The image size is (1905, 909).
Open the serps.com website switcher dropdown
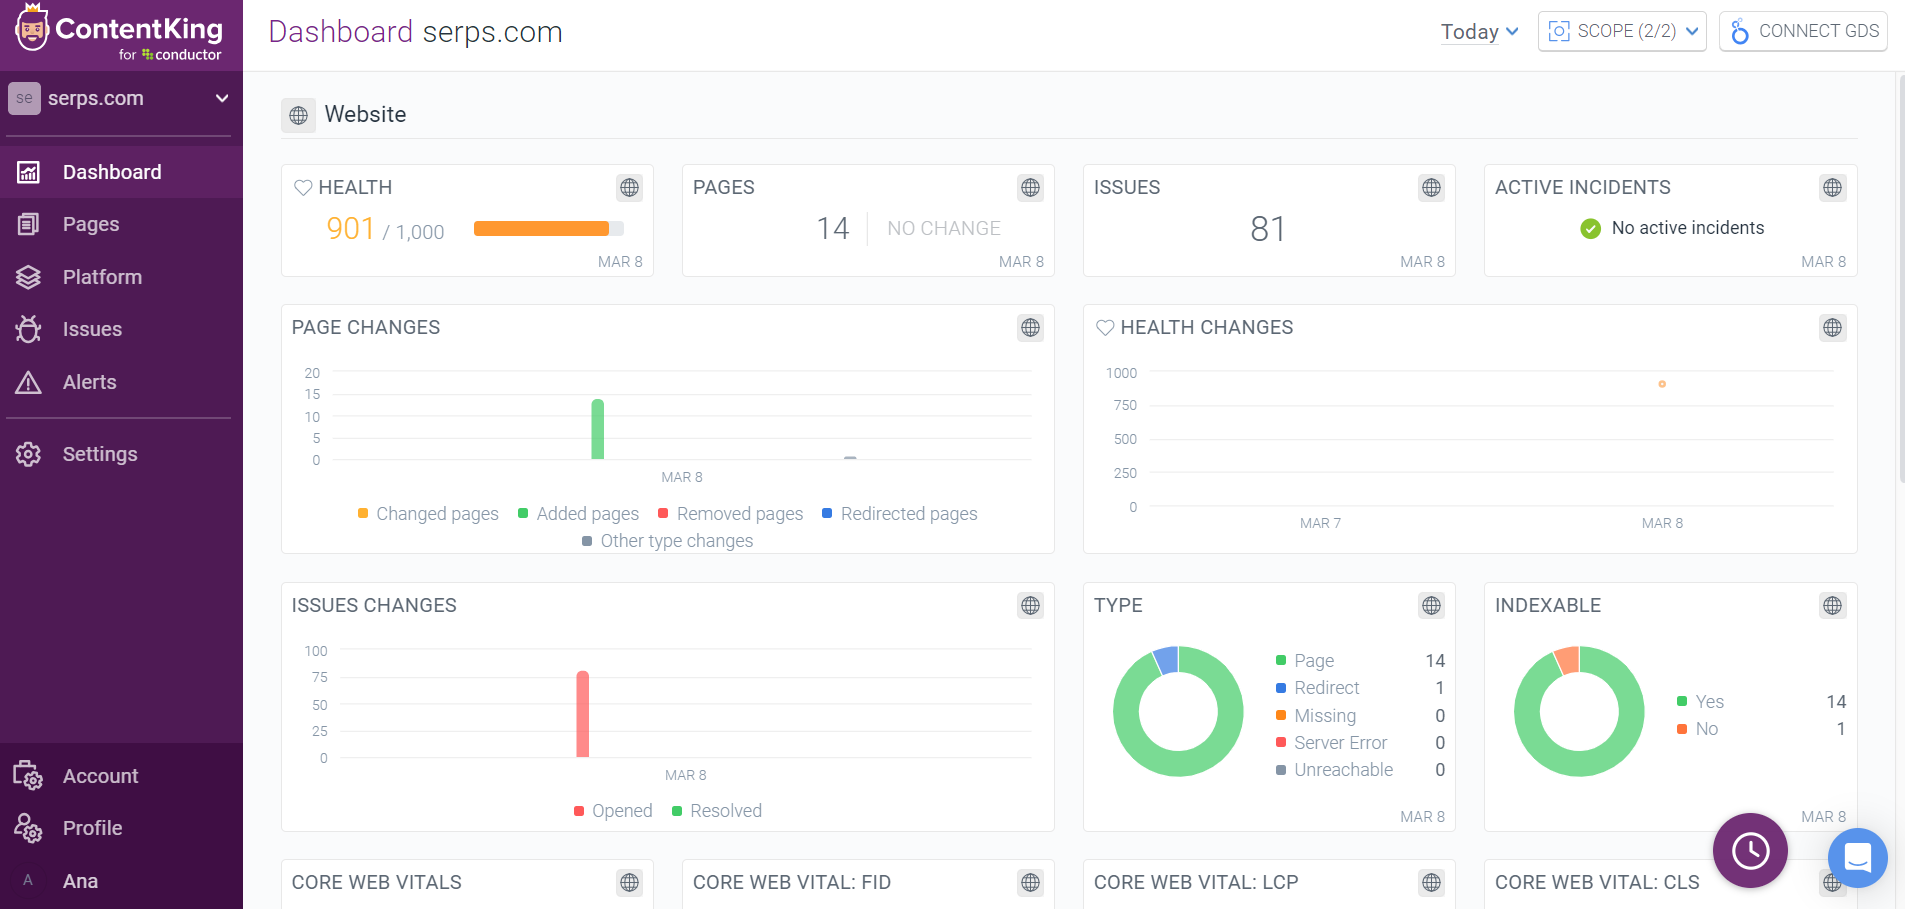tap(120, 98)
